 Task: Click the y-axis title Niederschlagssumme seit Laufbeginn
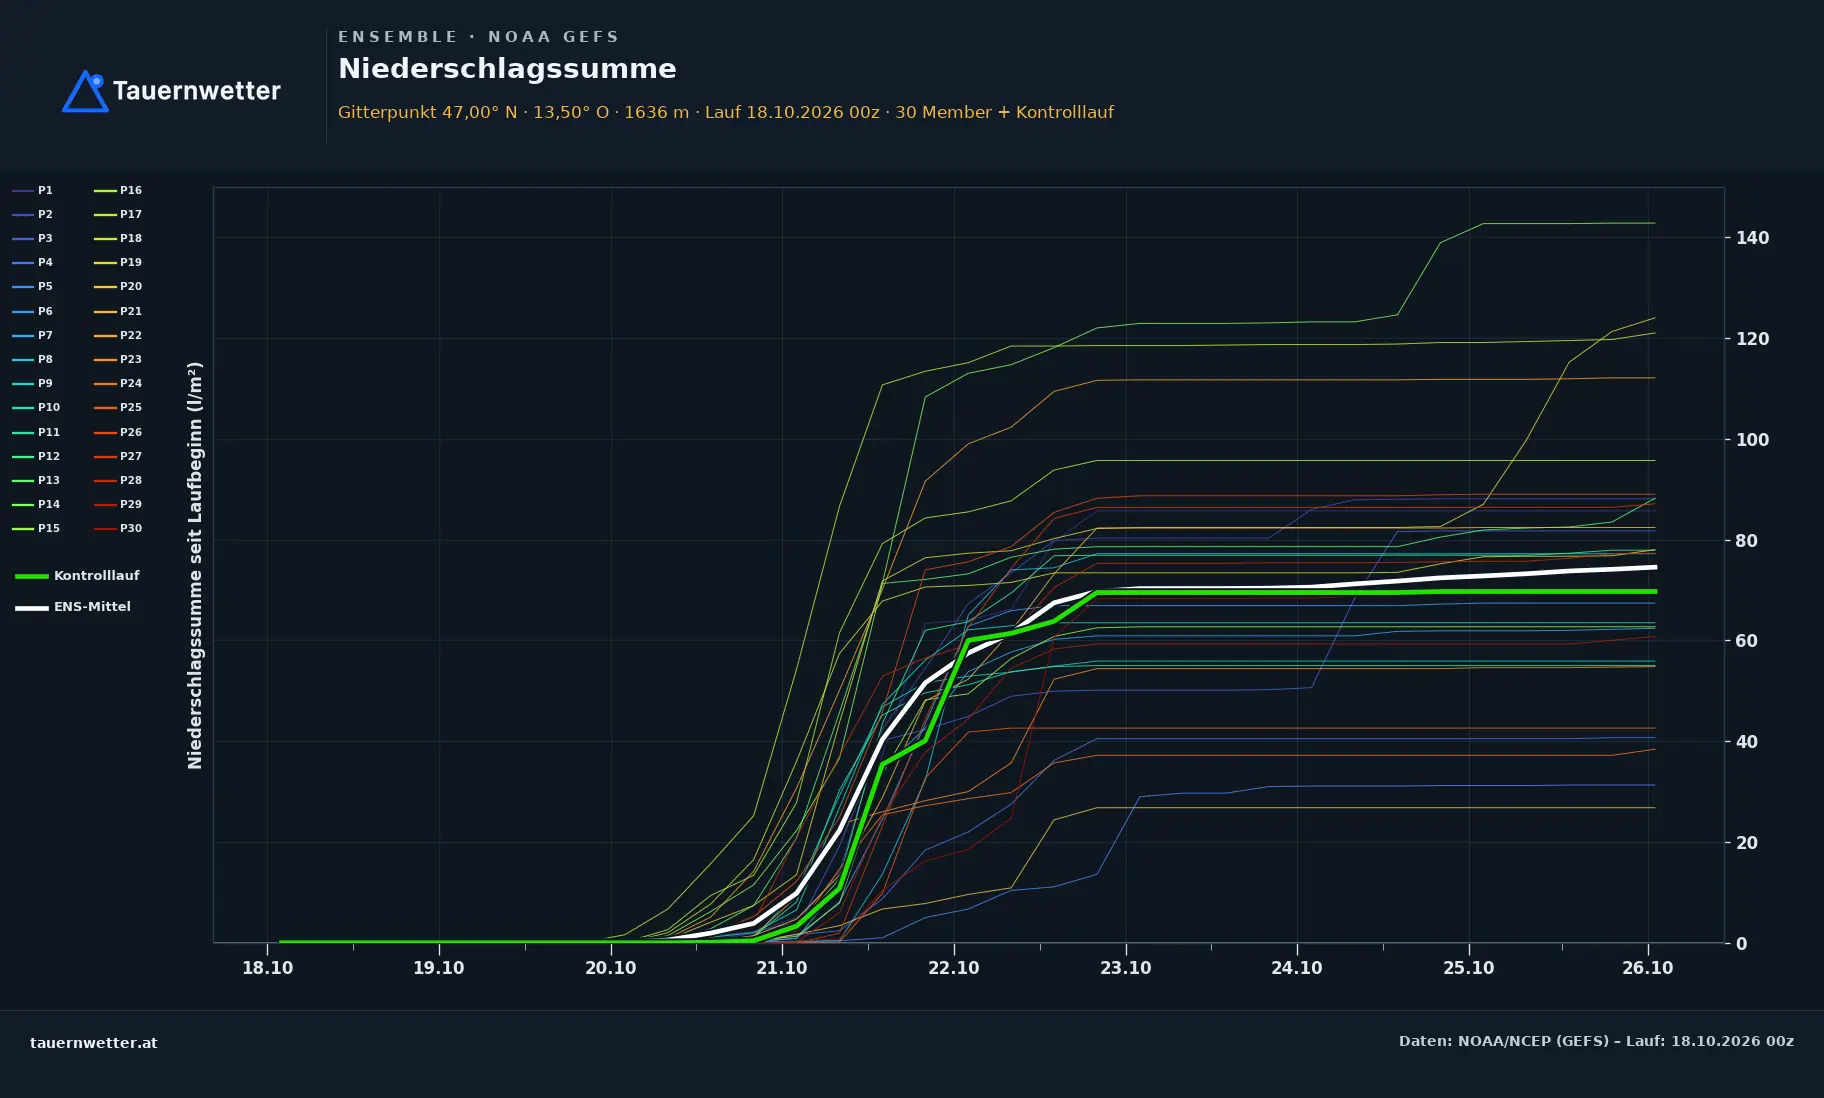point(195,565)
